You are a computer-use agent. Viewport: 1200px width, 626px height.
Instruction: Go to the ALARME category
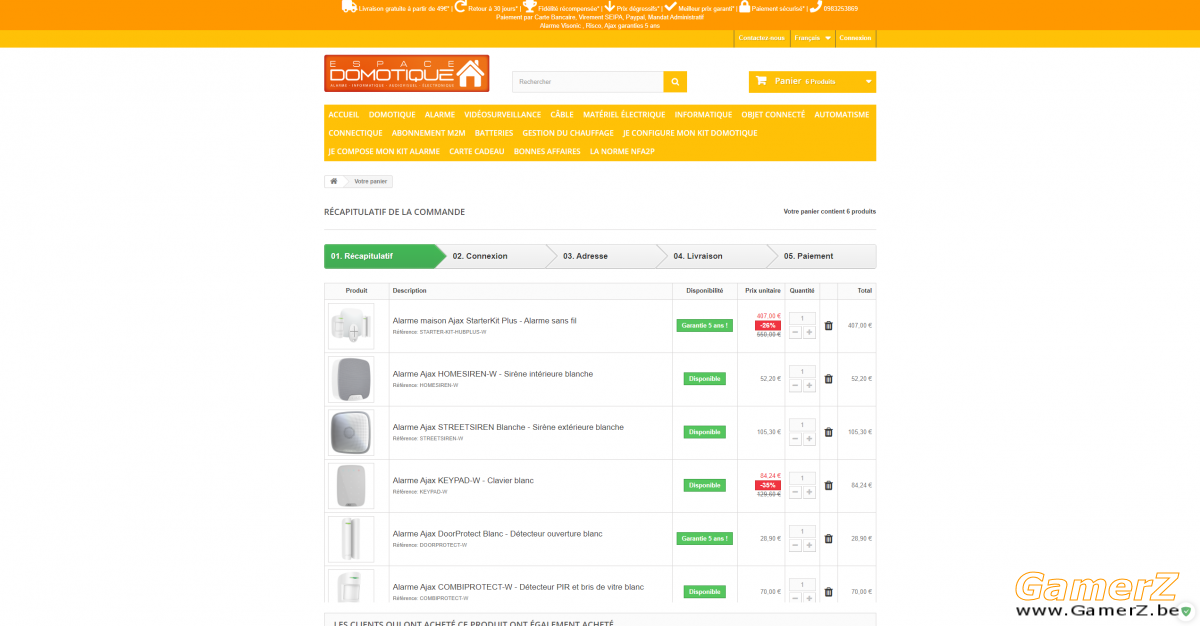click(x=440, y=115)
